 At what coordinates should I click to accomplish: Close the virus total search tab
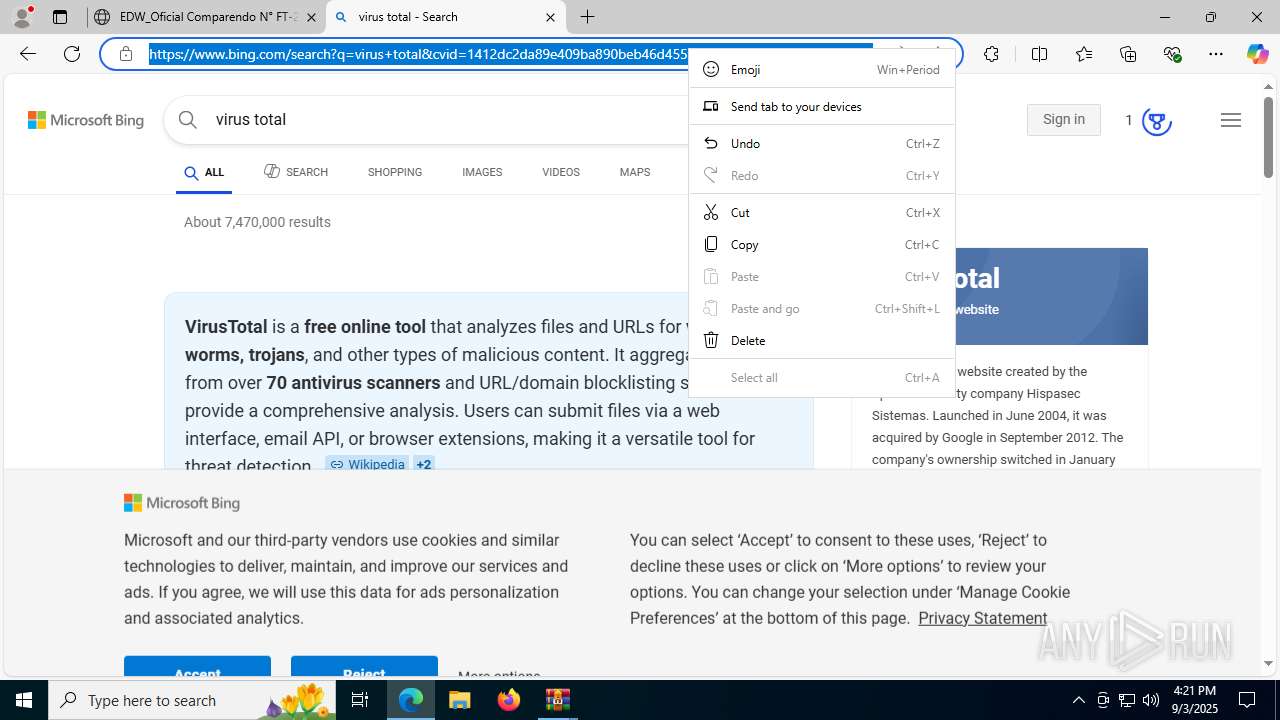click(x=550, y=17)
